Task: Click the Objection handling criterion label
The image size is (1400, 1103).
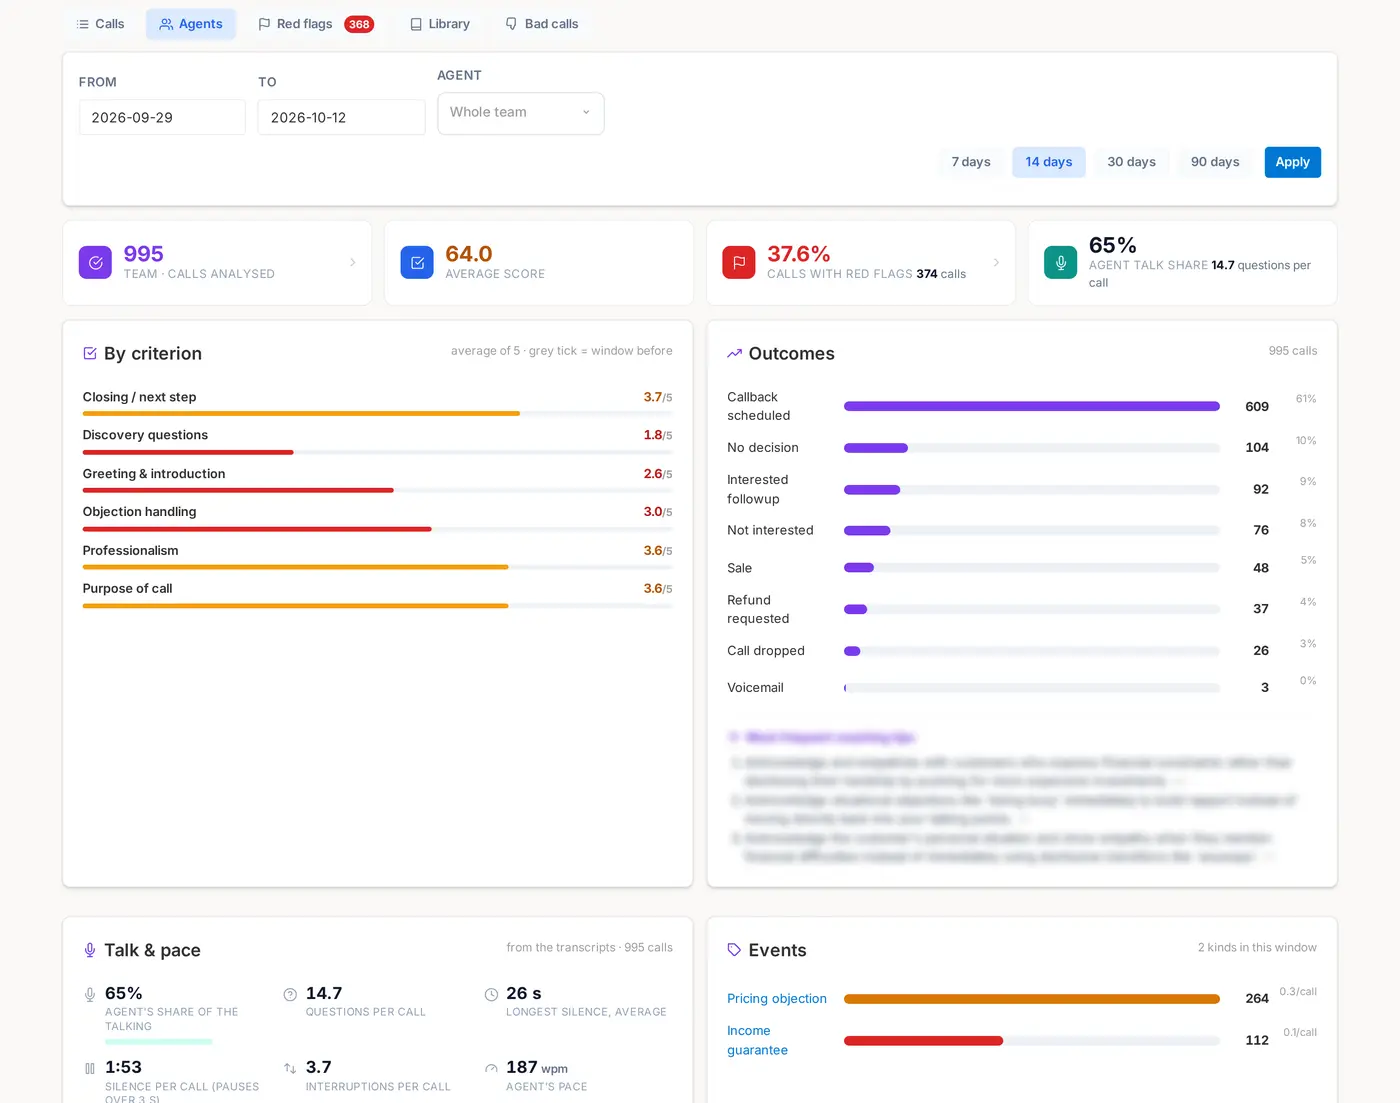Action: [x=139, y=512]
